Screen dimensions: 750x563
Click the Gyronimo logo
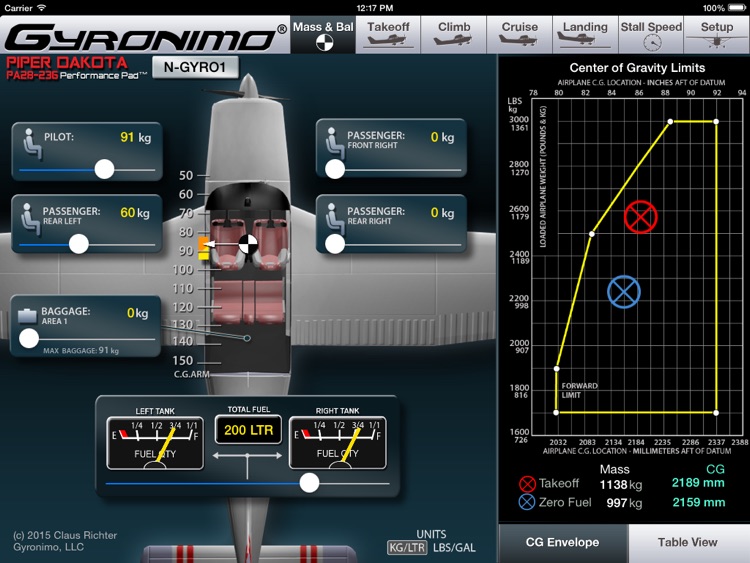145,37
